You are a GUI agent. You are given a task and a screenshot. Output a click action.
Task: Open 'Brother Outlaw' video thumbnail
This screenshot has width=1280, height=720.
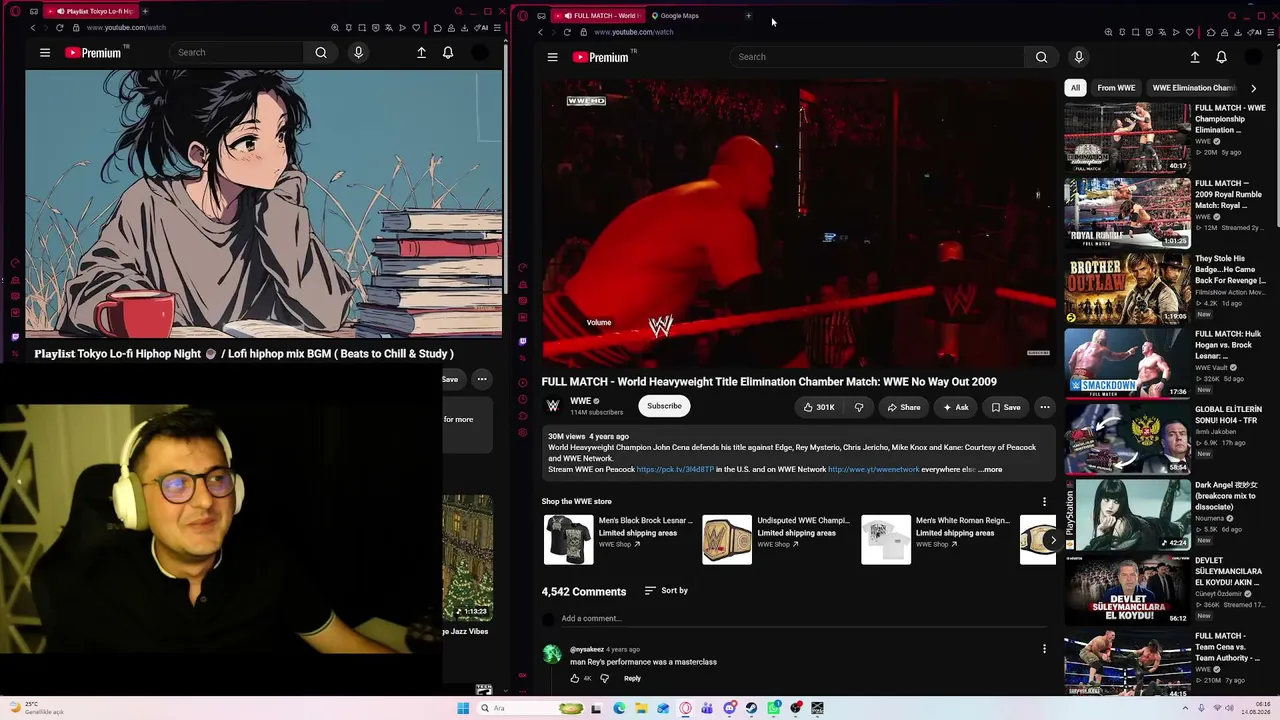pyautogui.click(x=1127, y=289)
